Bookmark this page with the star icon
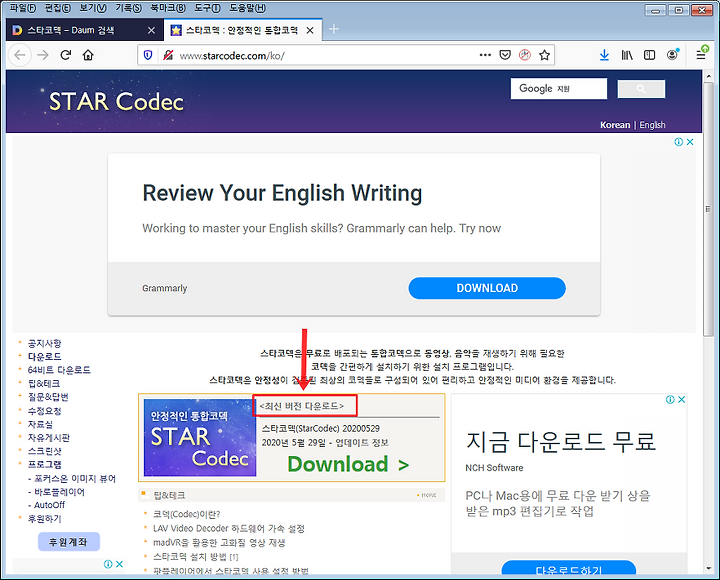This screenshot has height=580, width=720. coord(545,55)
